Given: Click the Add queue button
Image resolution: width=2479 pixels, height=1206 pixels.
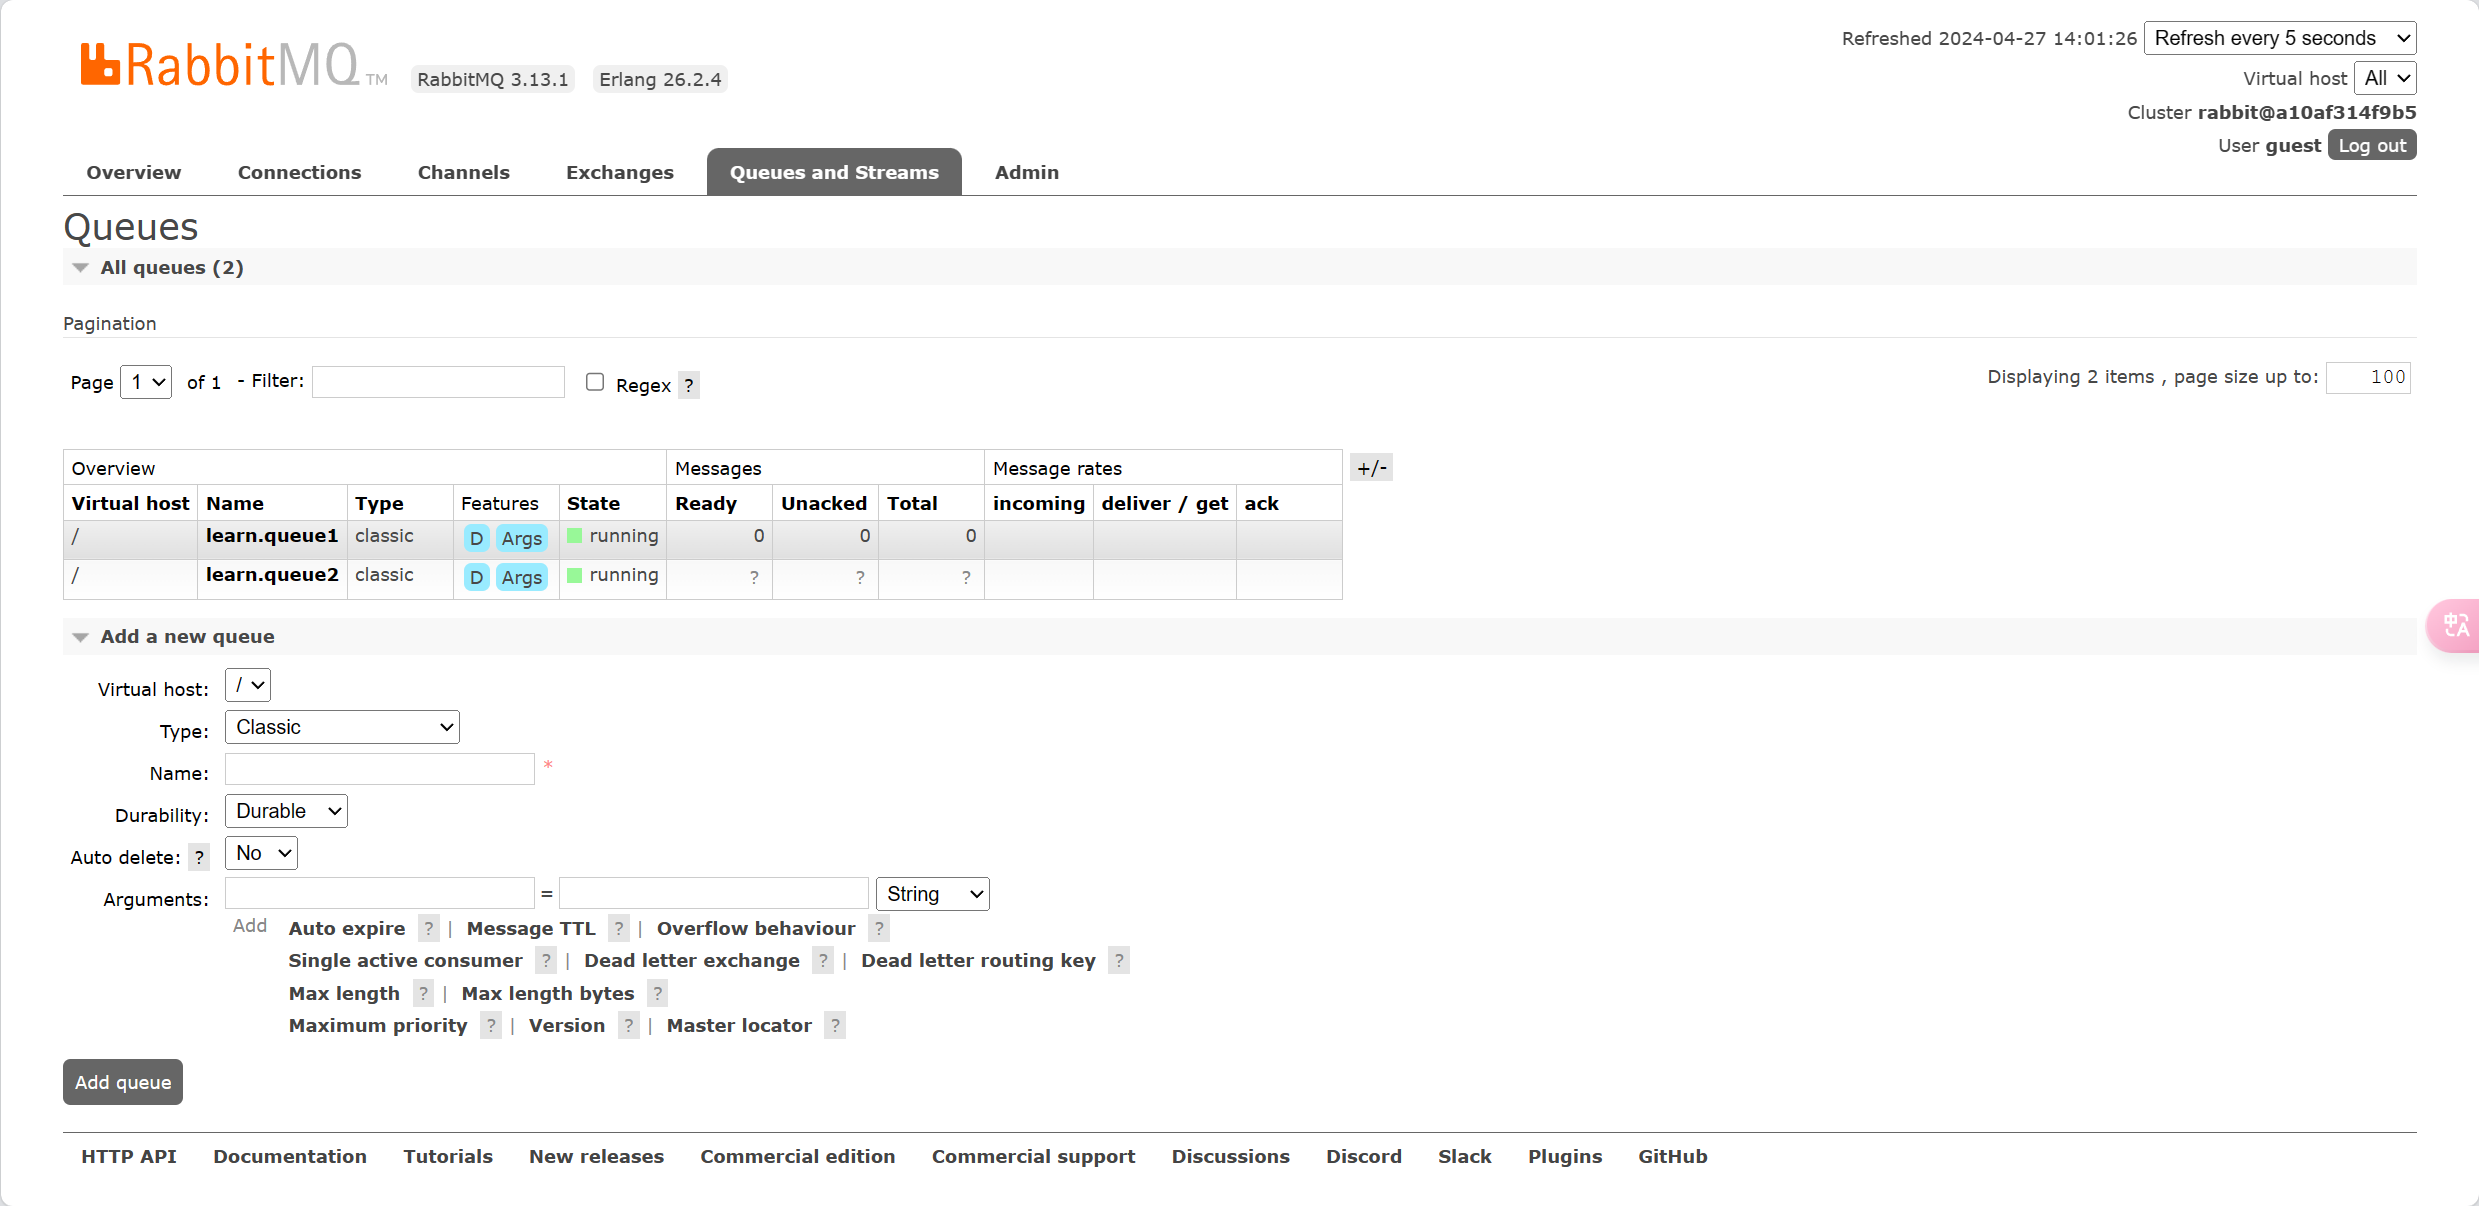Looking at the screenshot, I should point(123,1082).
